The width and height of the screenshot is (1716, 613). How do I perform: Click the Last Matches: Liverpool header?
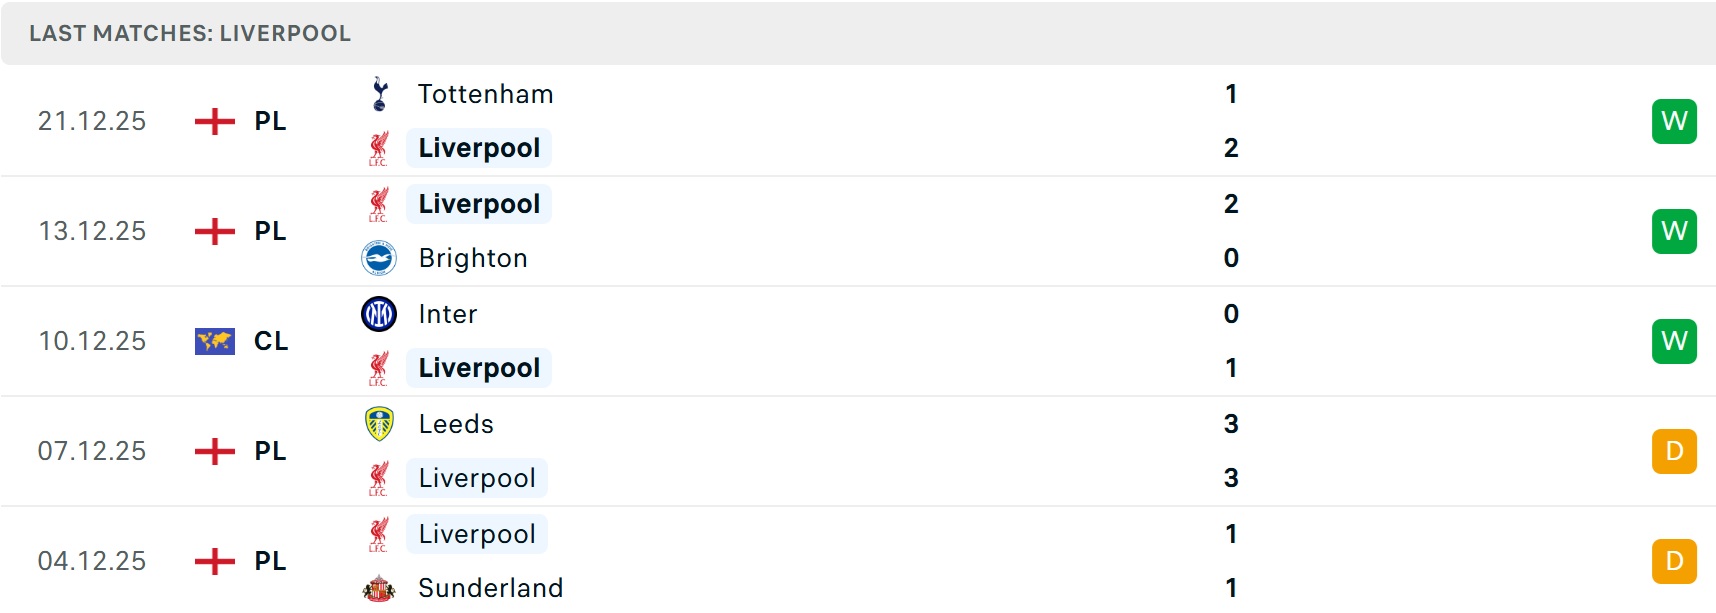point(190,33)
